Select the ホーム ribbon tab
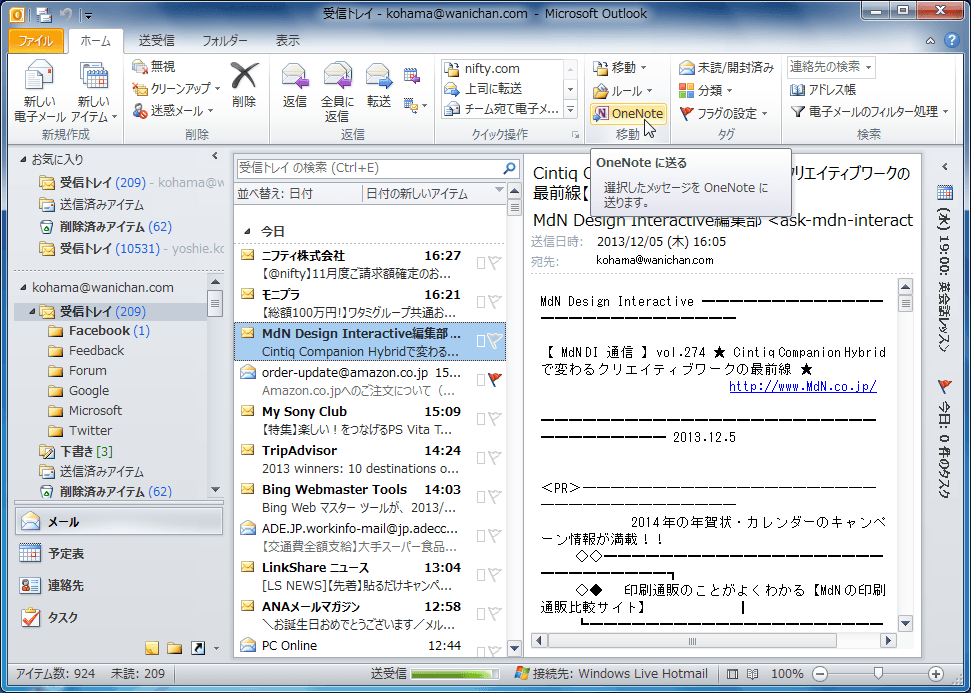 click(96, 41)
